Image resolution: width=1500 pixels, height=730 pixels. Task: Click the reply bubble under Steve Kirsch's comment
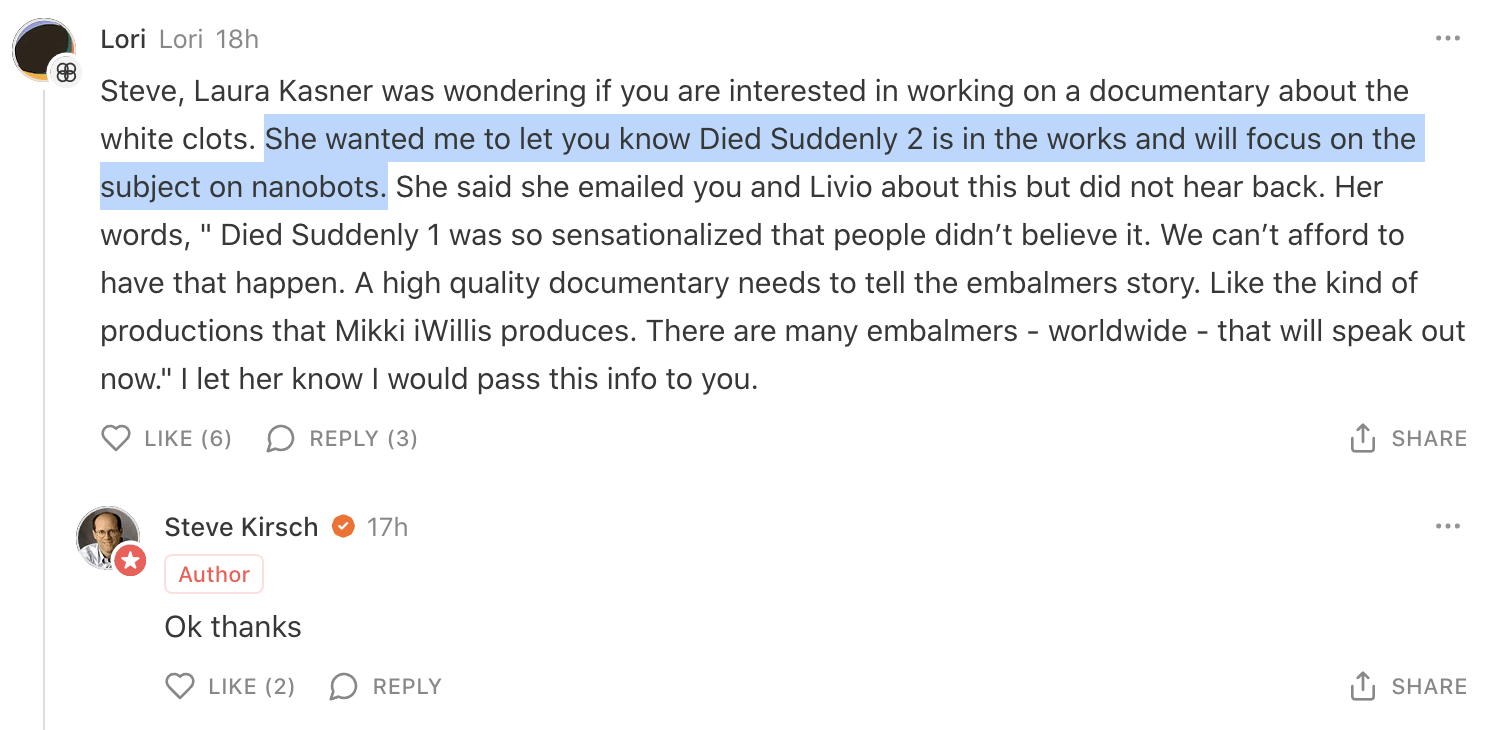(x=344, y=686)
